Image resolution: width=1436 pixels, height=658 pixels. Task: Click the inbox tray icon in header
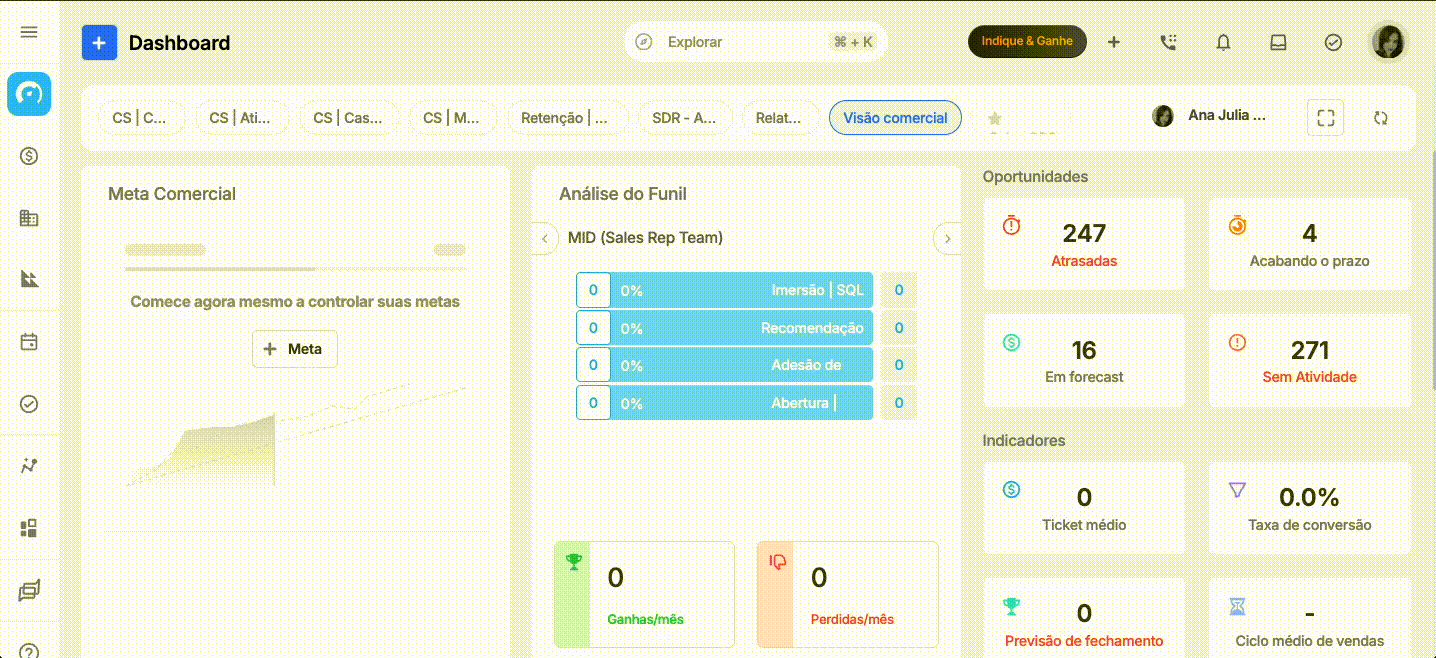1278,42
